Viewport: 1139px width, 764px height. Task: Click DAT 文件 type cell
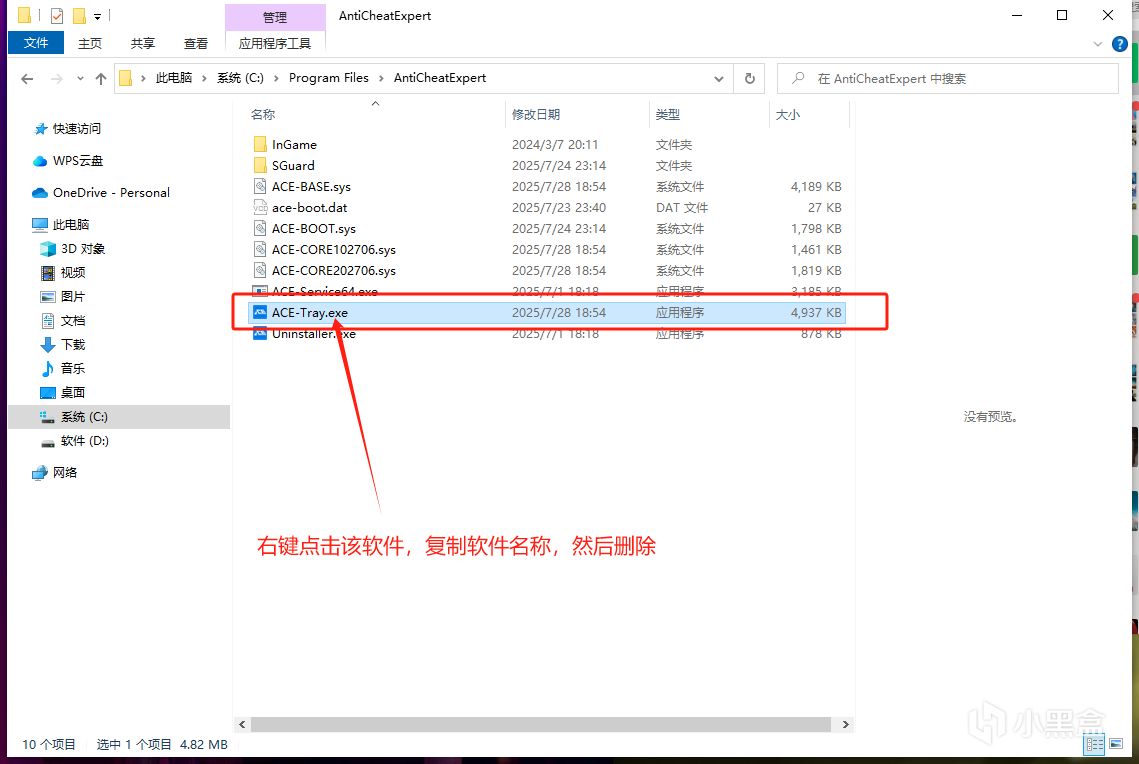[x=681, y=208]
